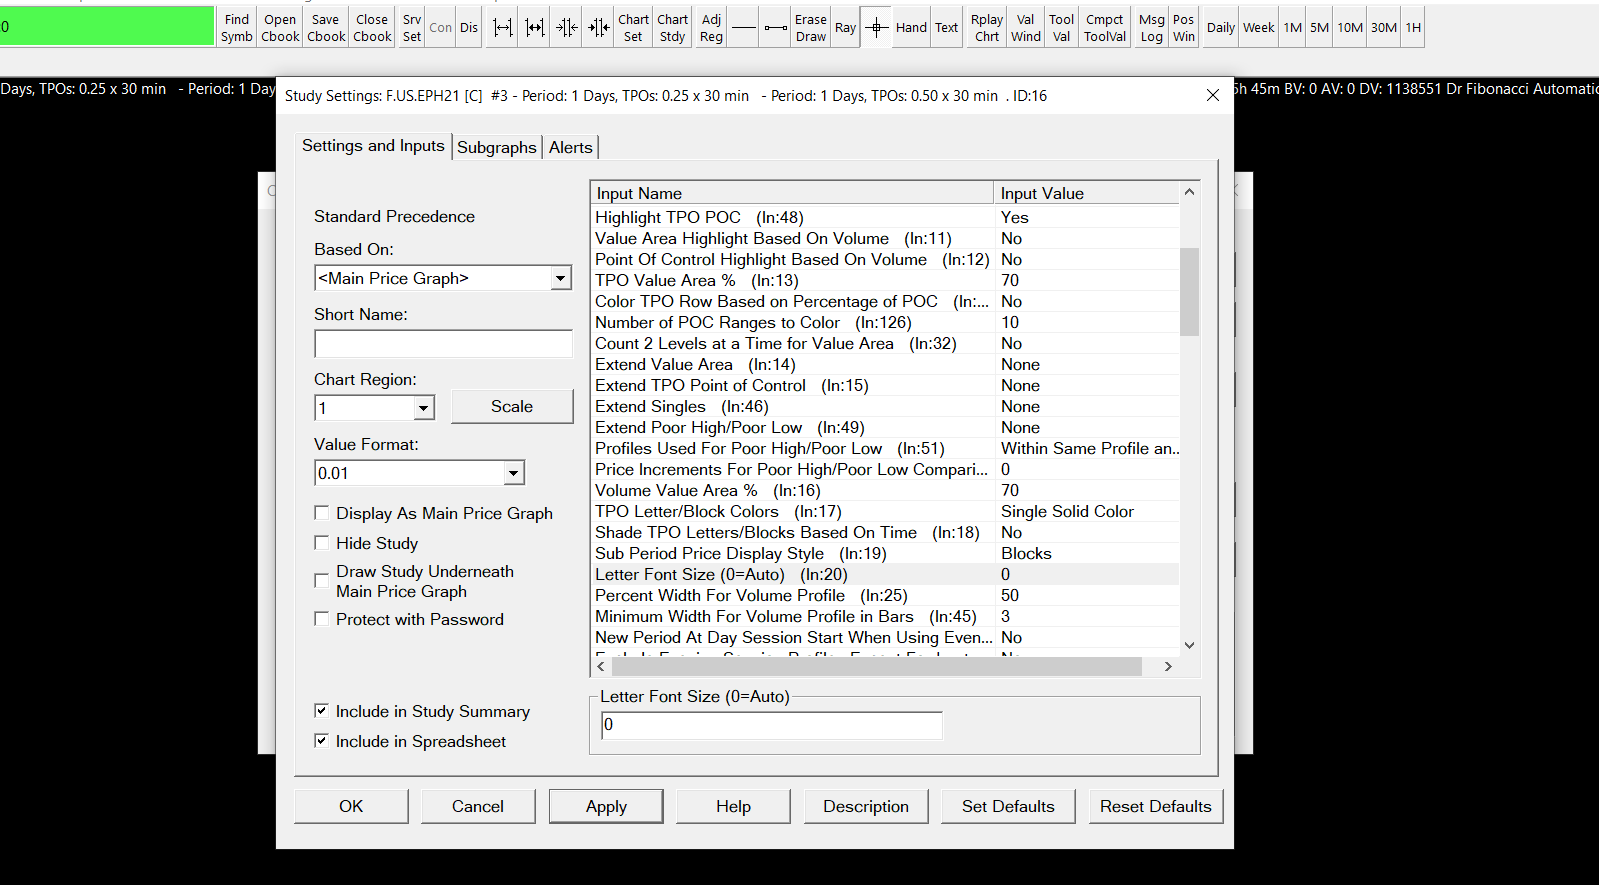Click the bold inward-arrows bar spacing icon
This screenshot has width=1599, height=885.
[599, 28]
